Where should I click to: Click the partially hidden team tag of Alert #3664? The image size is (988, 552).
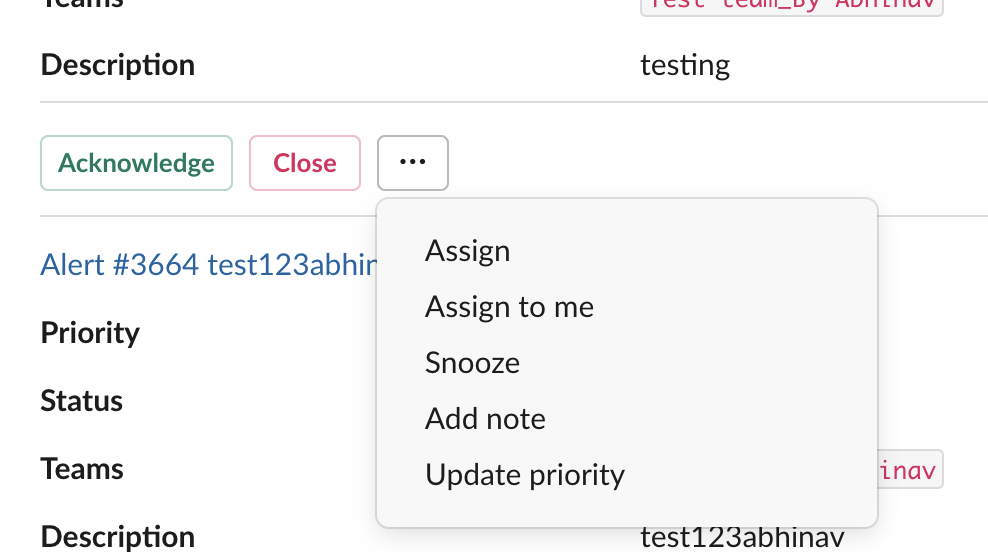pos(909,469)
